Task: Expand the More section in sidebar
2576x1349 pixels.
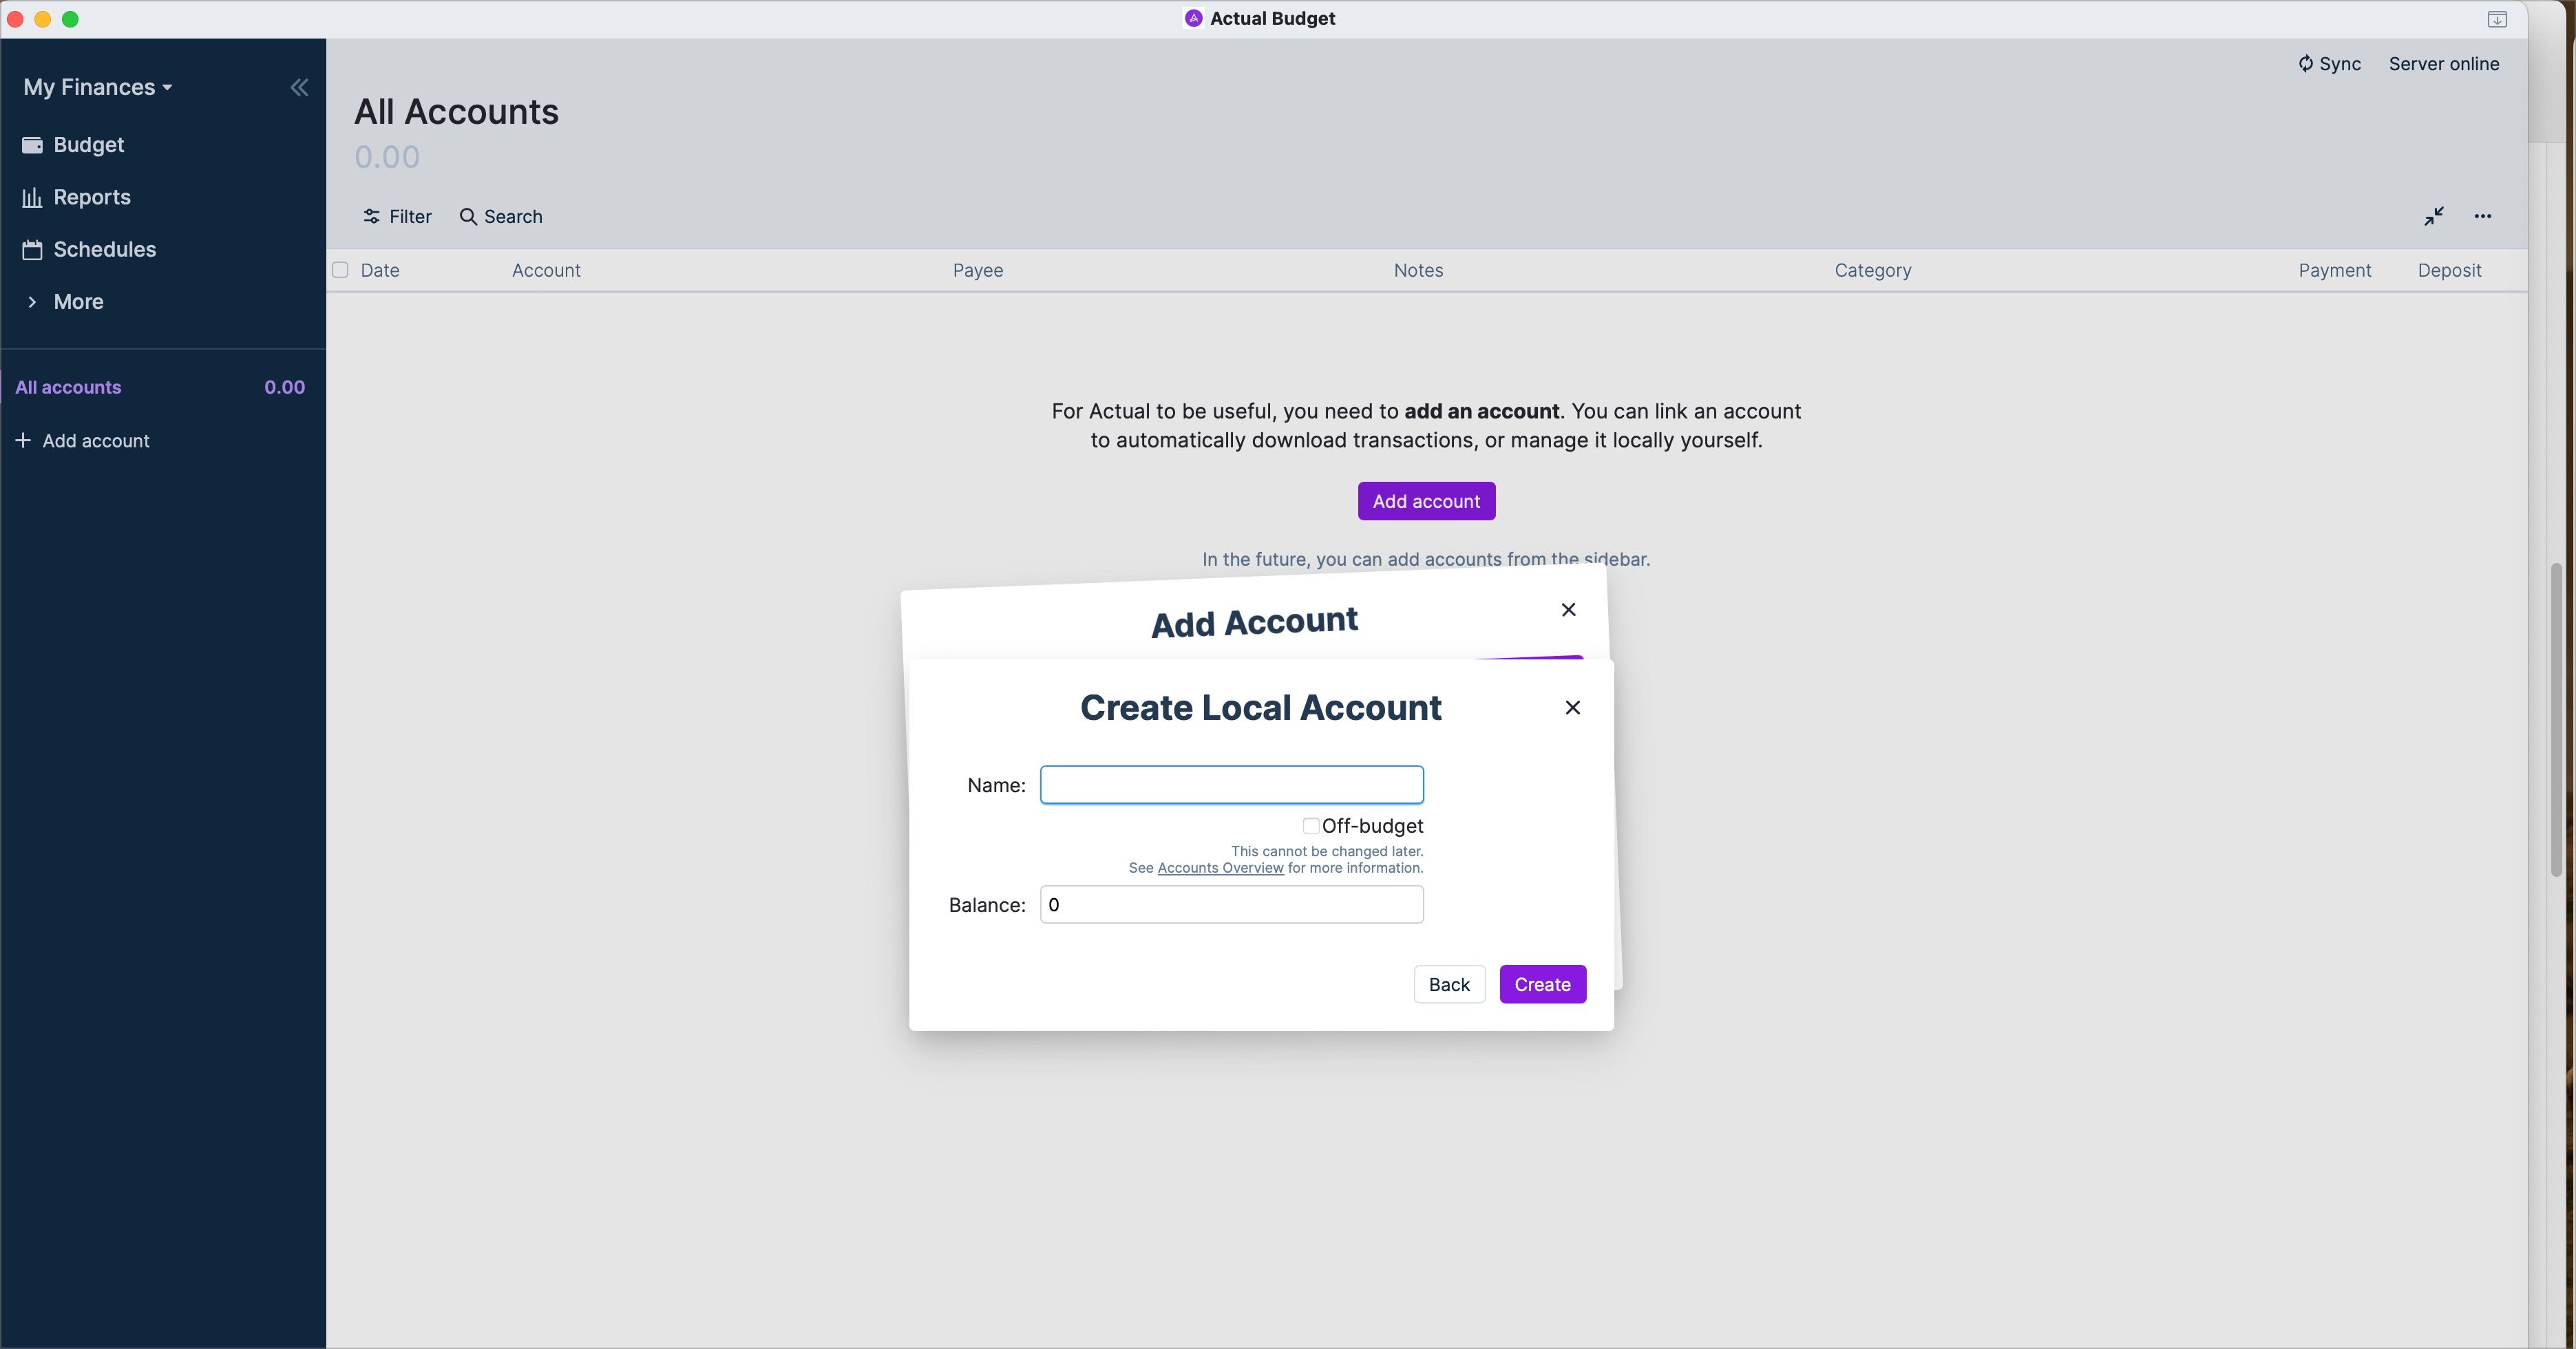Action: (x=77, y=302)
